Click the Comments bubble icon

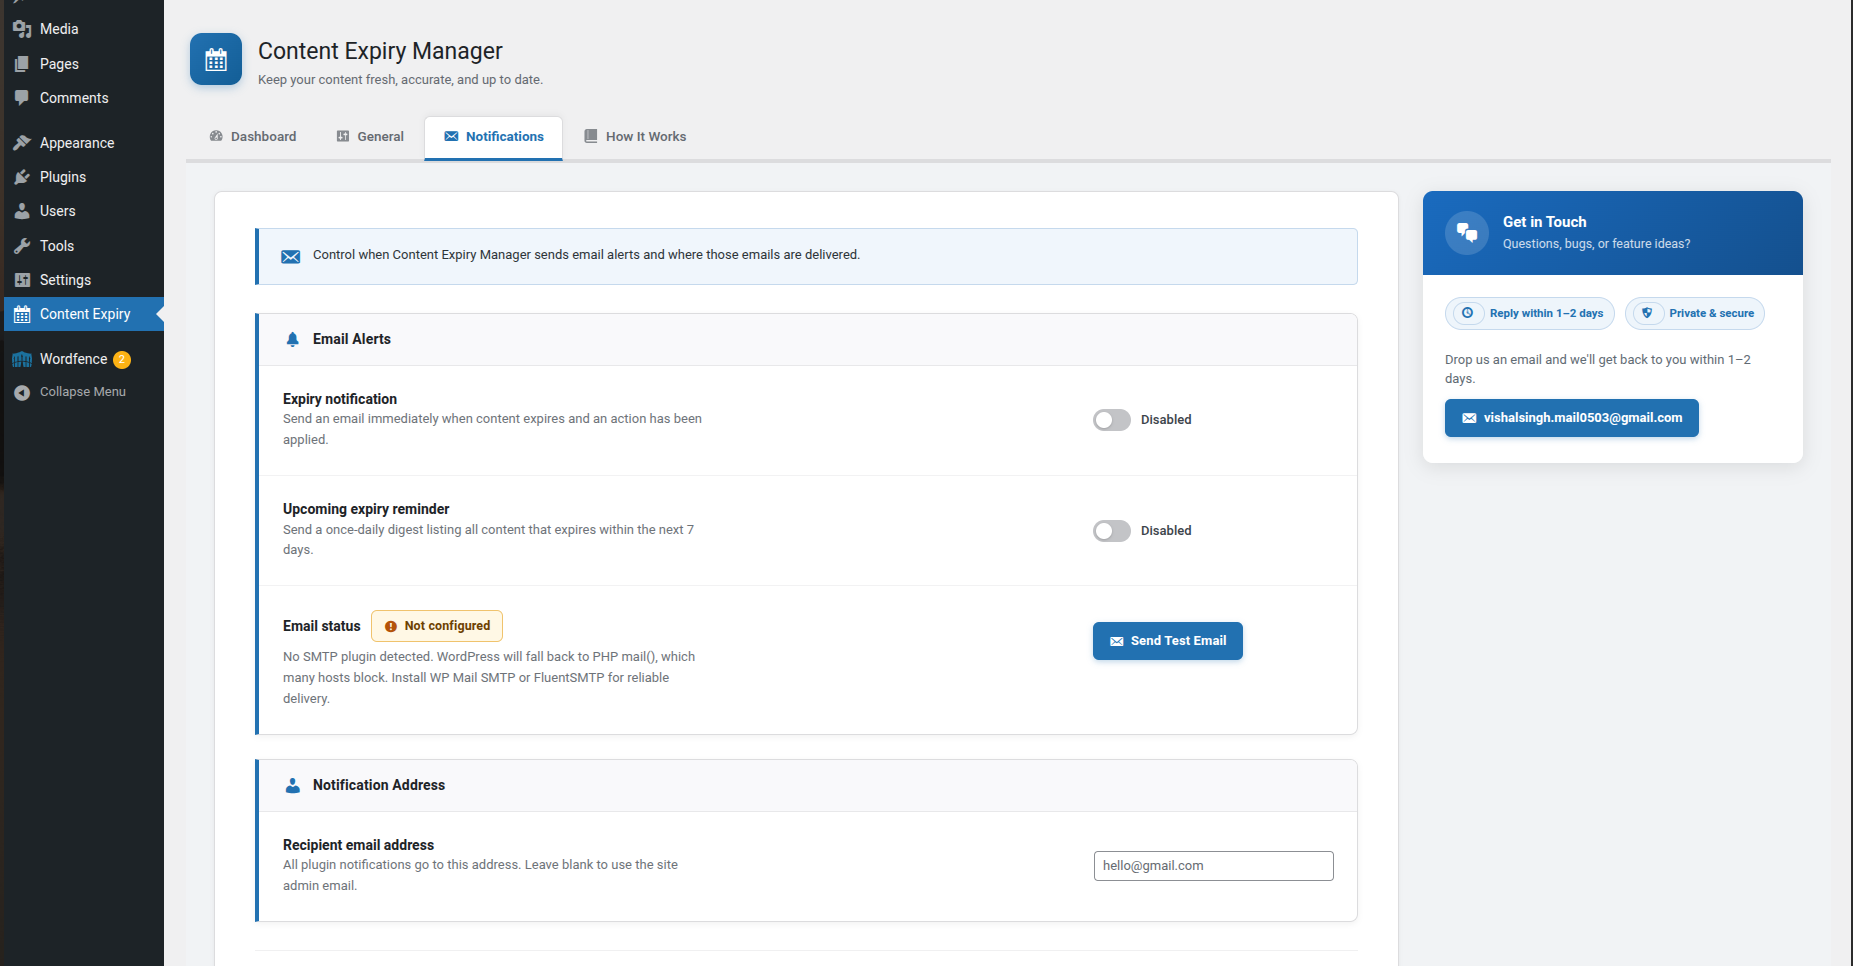pyautogui.click(x=22, y=98)
